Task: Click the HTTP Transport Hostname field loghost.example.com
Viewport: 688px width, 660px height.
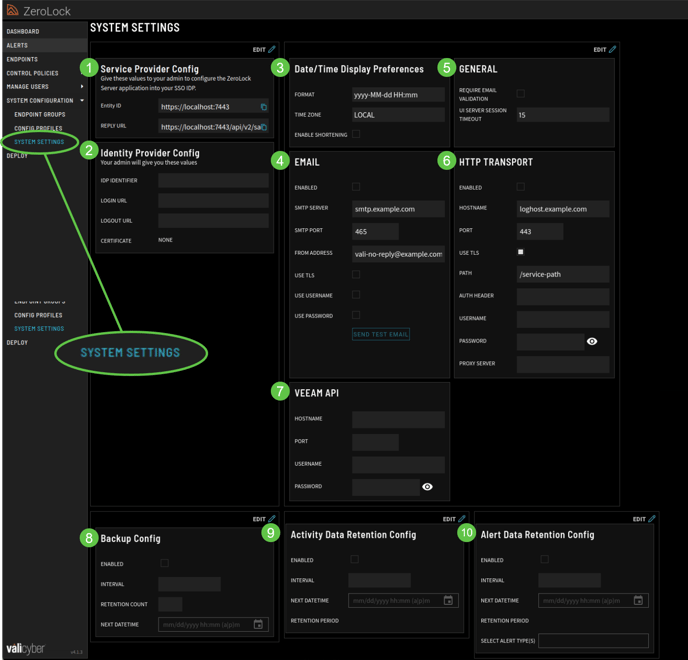Action: click(x=563, y=209)
